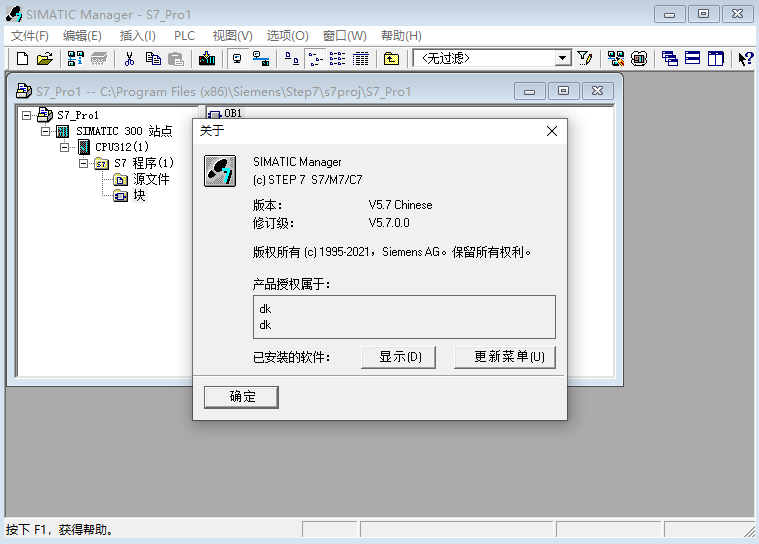Maximize the S7_Pro1 project child window
The width and height of the screenshot is (759, 544).
coord(563,91)
